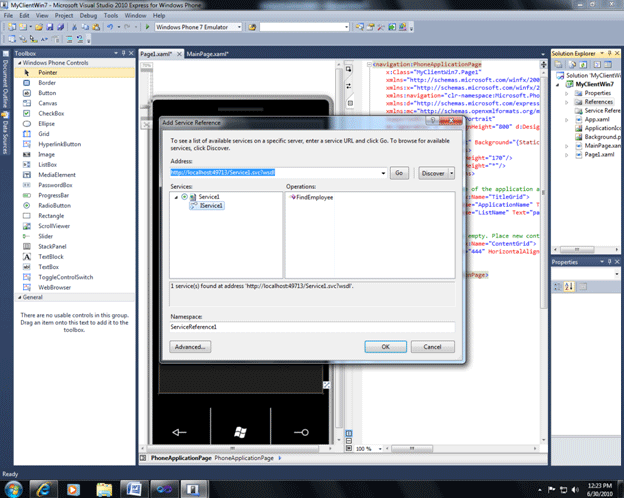Select Service References item in Solution Explorer
The width and height of the screenshot is (624, 498).
click(598, 111)
